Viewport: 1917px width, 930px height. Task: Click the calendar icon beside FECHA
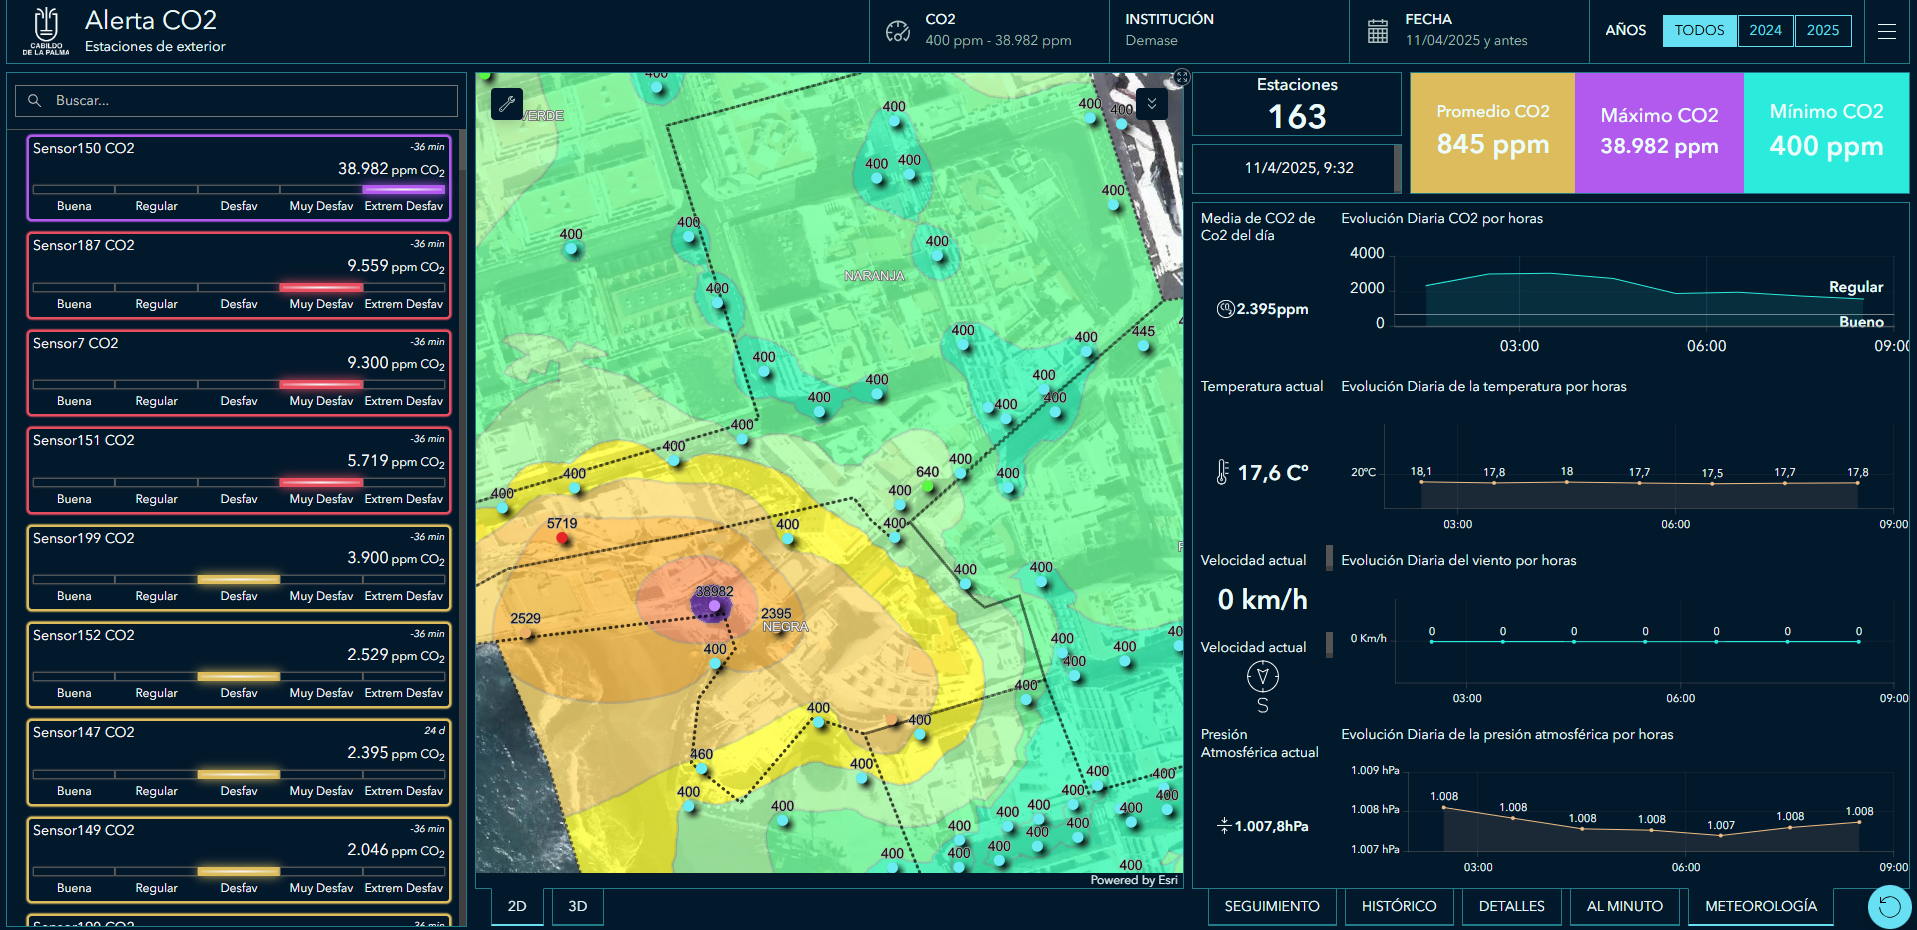pyautogui.click(x=1378, y=31)
